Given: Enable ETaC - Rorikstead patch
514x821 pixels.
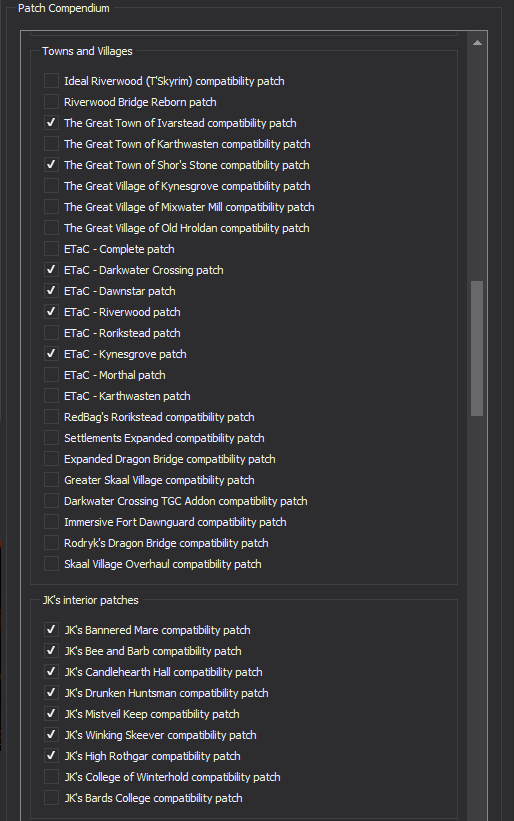Looking at the screenshot, I should coord(51,332).
